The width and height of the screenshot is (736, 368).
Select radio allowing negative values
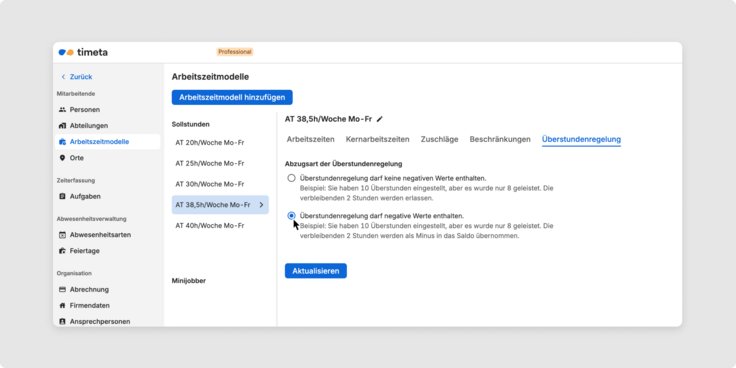(x=291, y=215)
